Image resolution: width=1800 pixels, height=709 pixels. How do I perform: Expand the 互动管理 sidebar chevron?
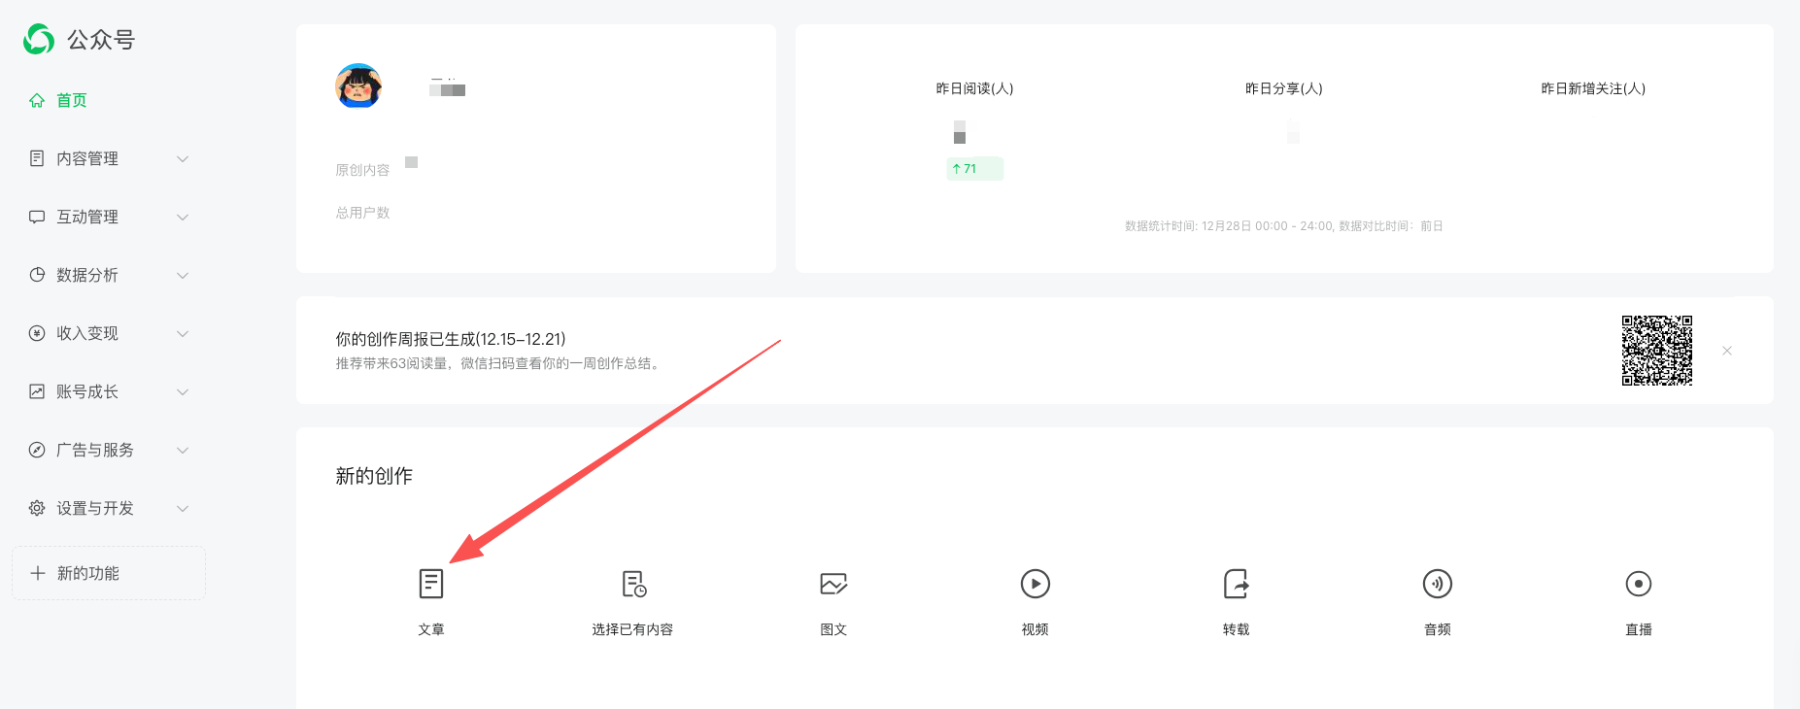pos(183,217)
